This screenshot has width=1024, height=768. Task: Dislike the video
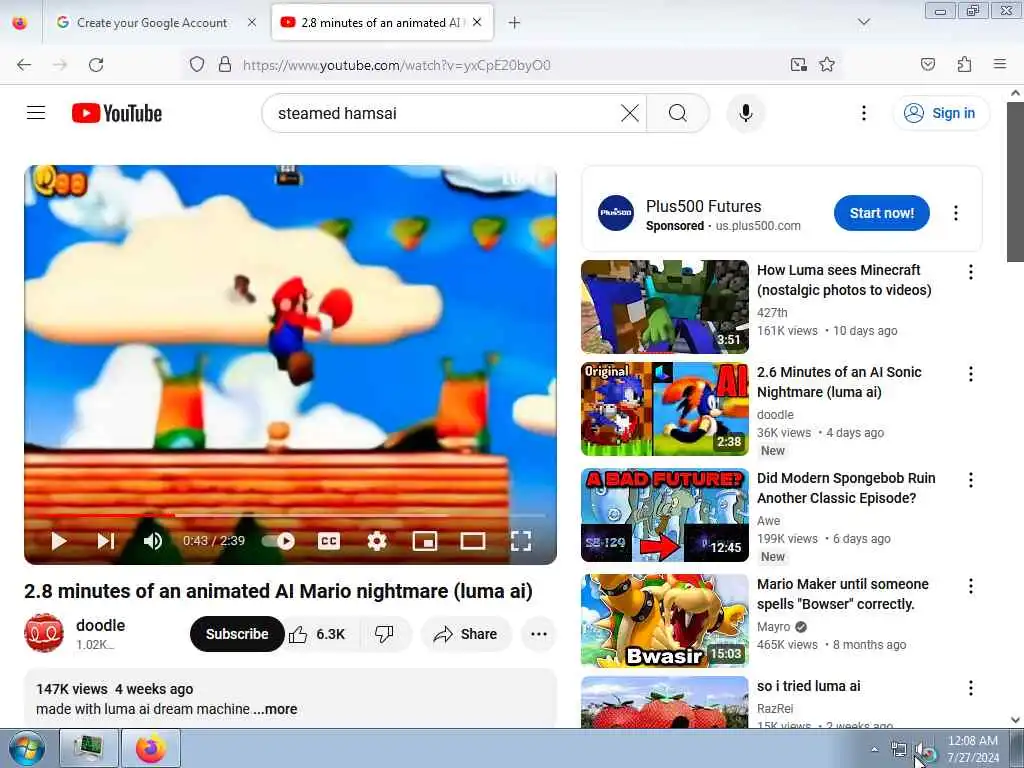[384, 634]
